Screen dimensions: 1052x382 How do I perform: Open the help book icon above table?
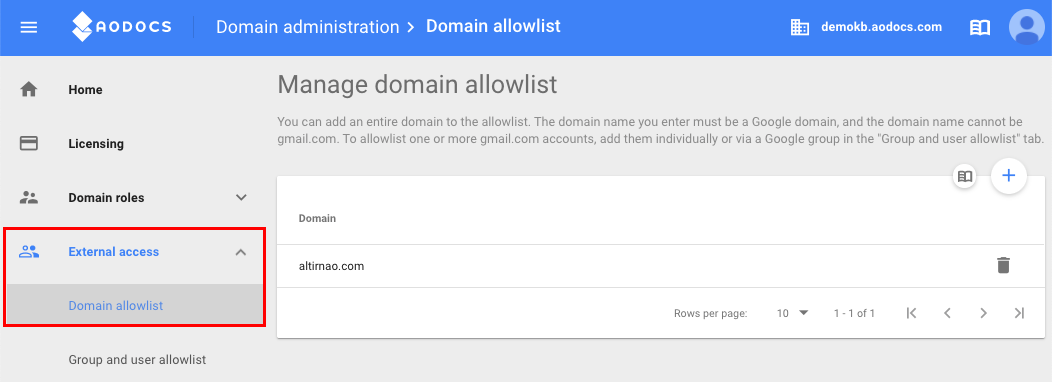965,177
